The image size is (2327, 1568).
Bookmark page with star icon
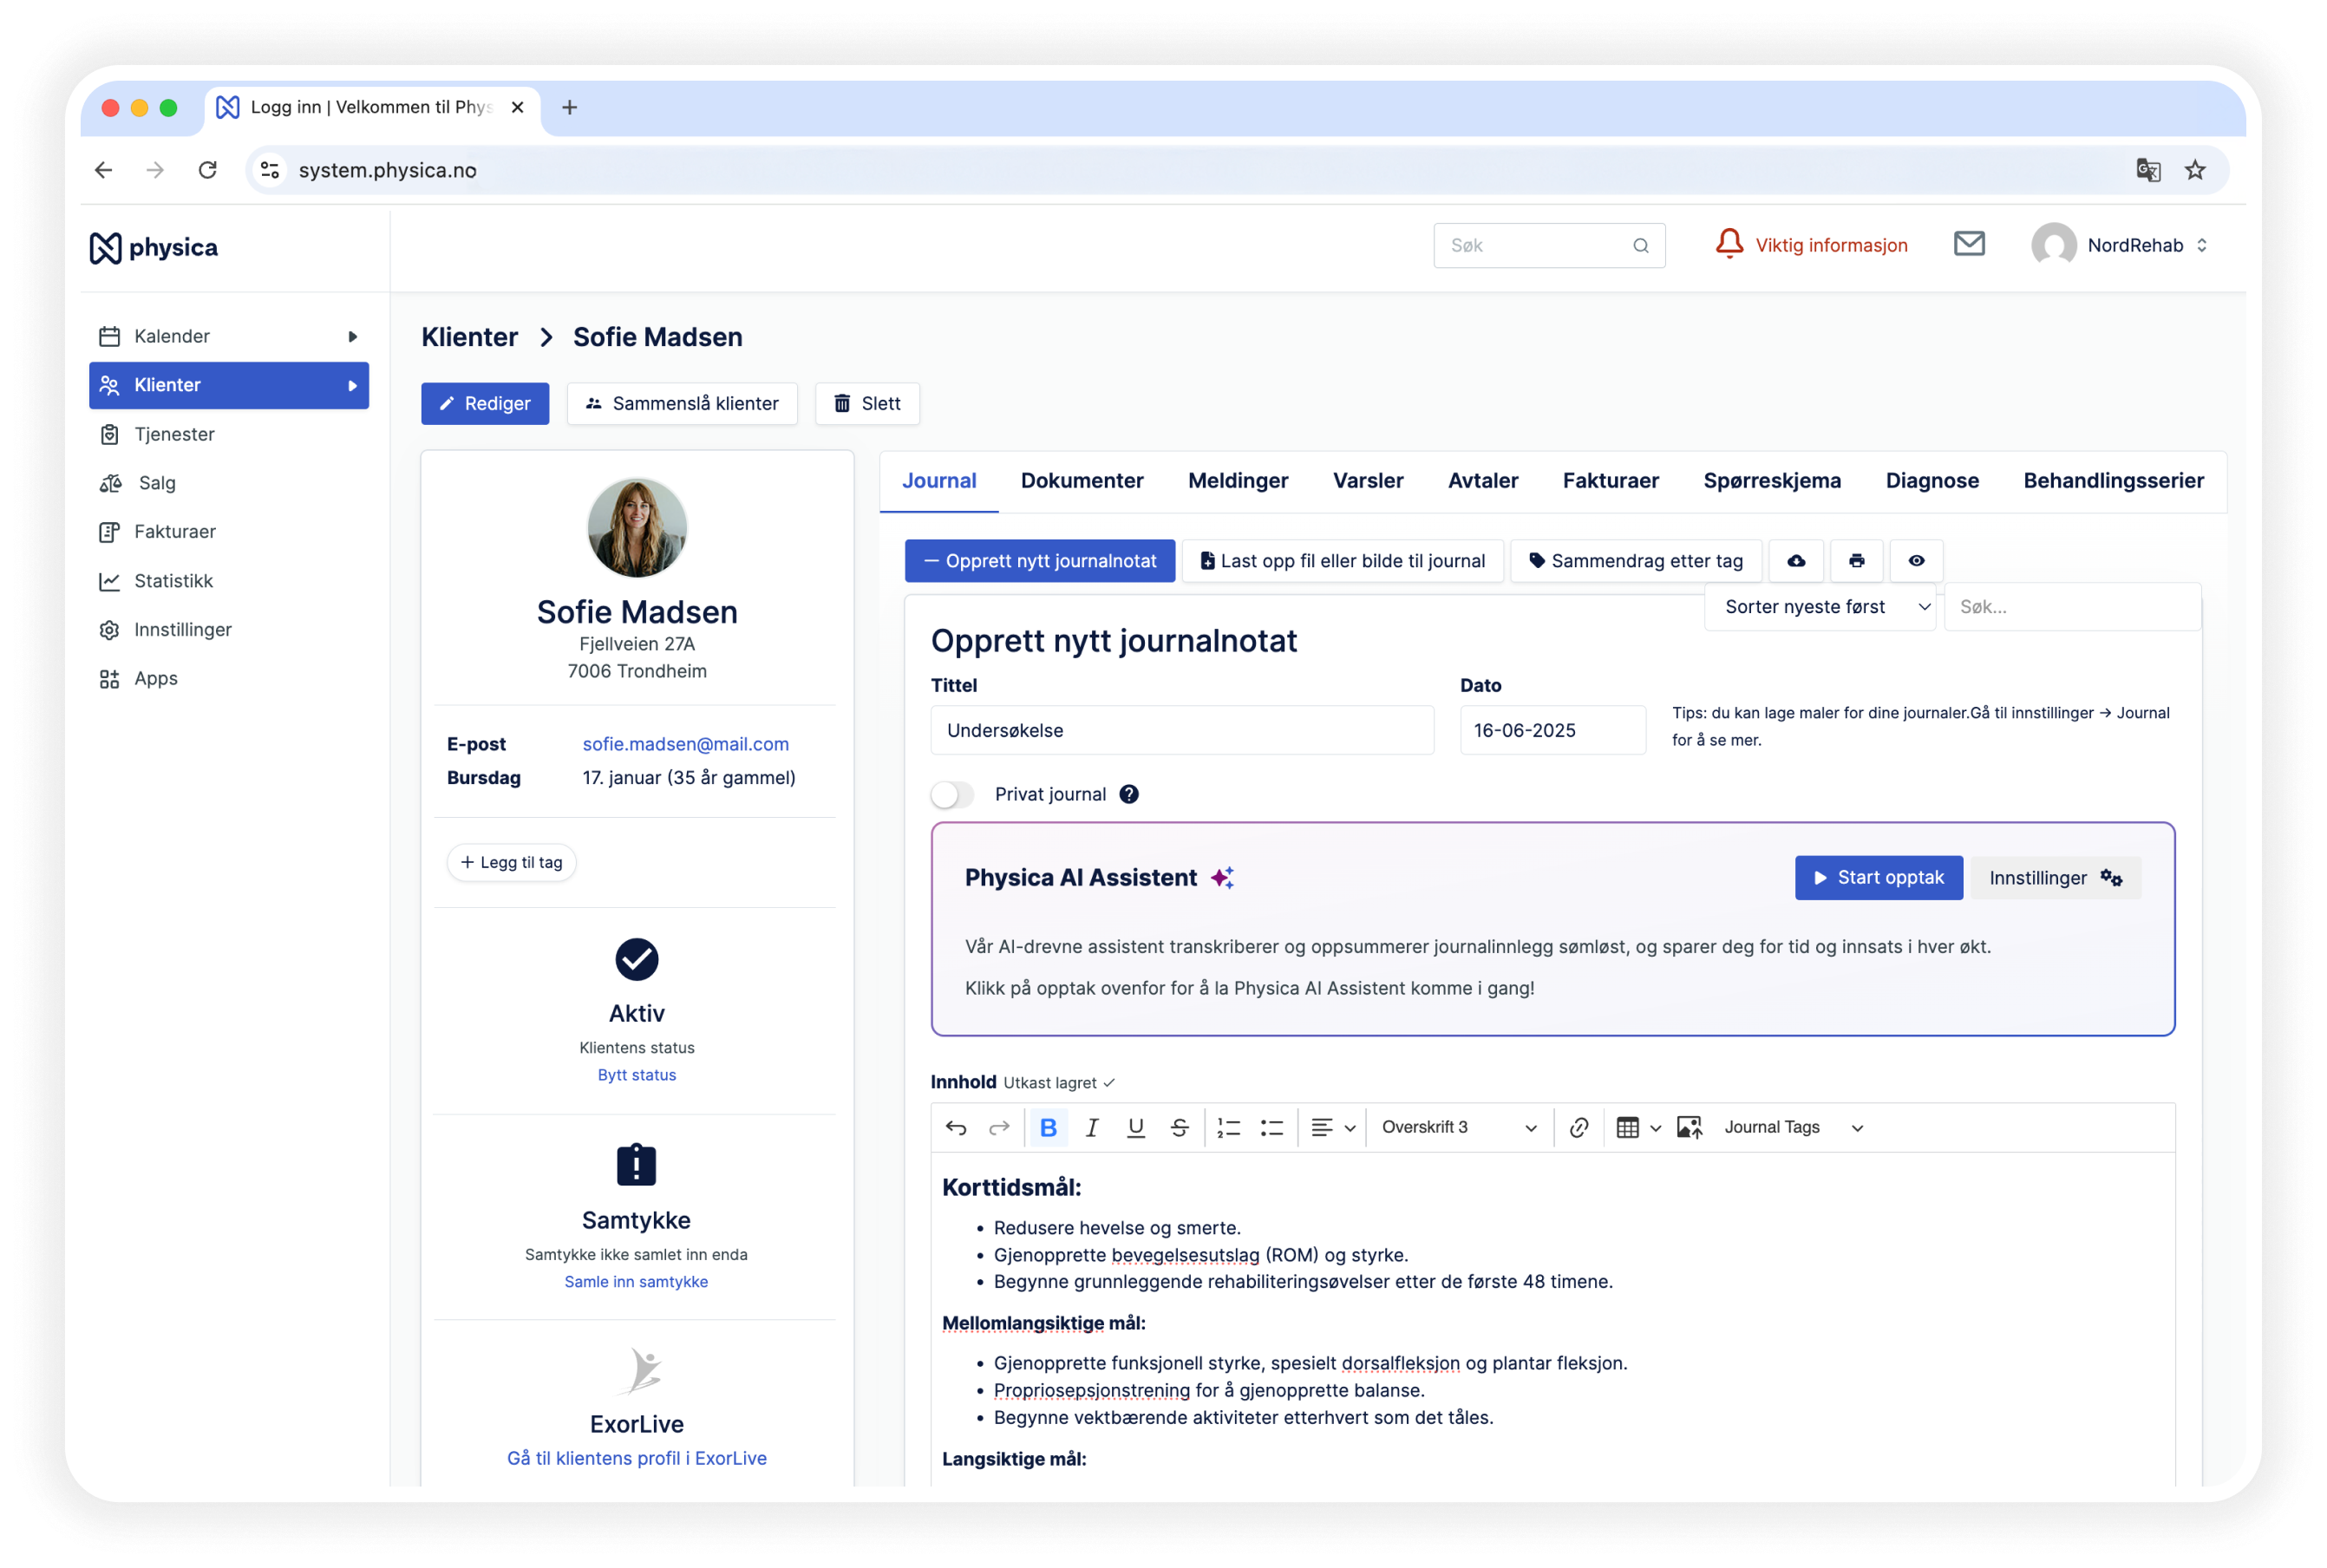[x=2195, y=170]
